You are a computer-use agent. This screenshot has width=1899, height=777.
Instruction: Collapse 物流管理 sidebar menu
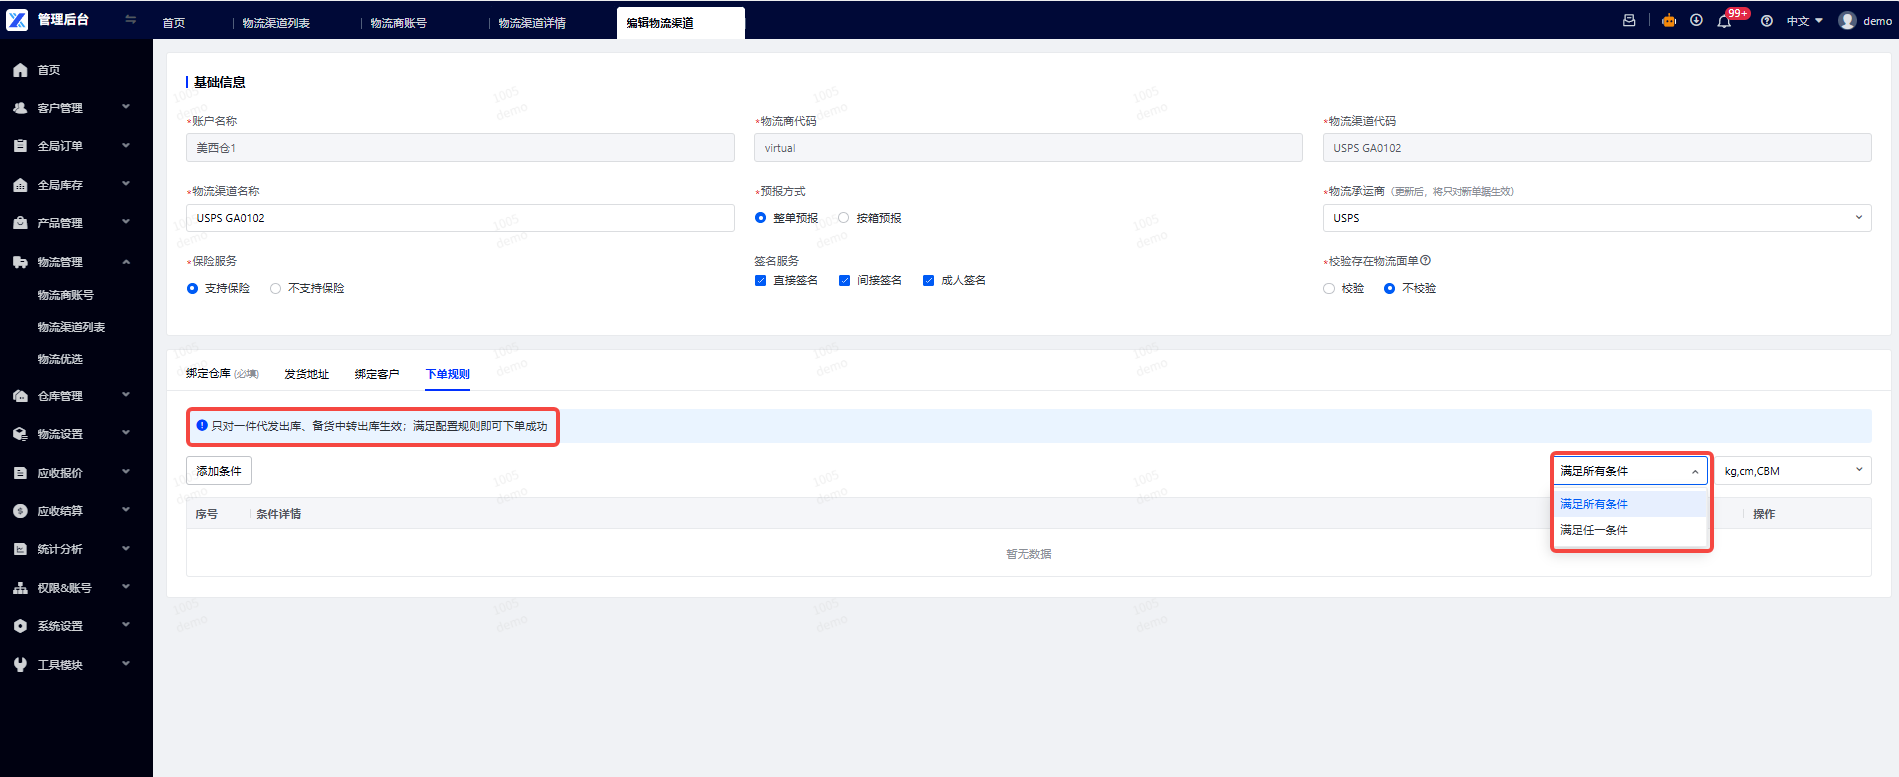(126, 262)
